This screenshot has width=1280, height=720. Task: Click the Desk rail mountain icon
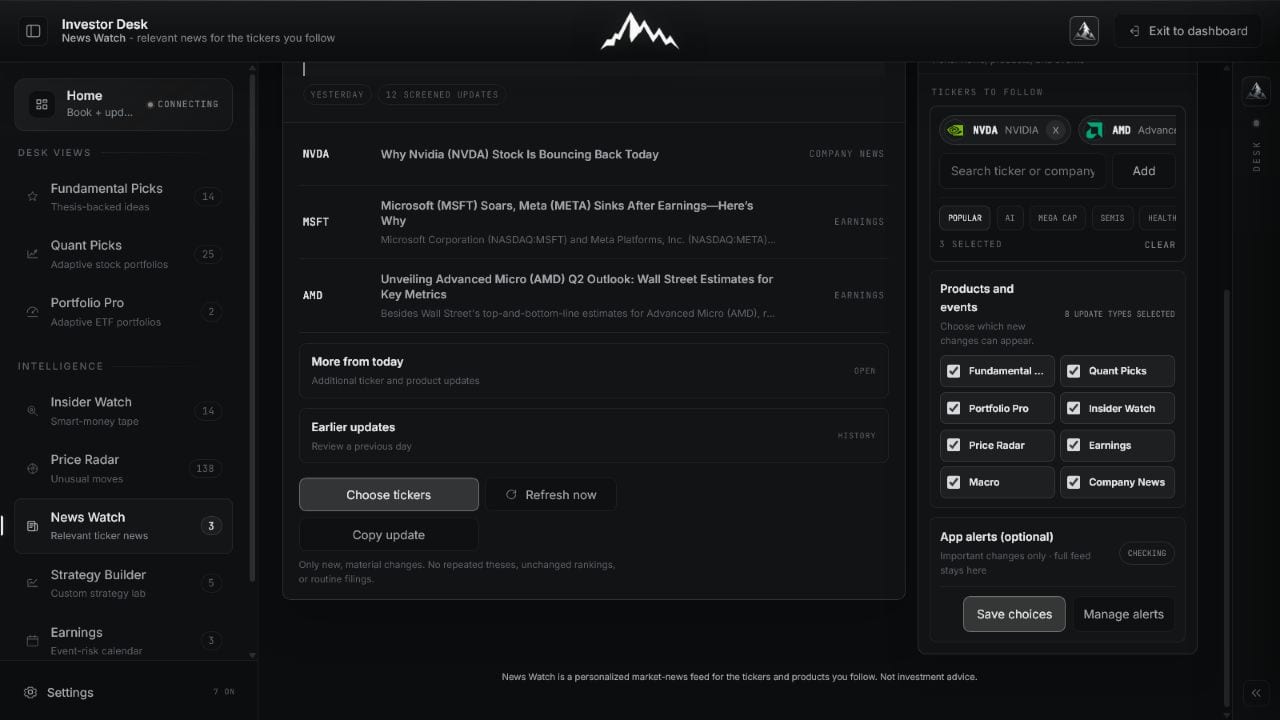point(1256,91)
